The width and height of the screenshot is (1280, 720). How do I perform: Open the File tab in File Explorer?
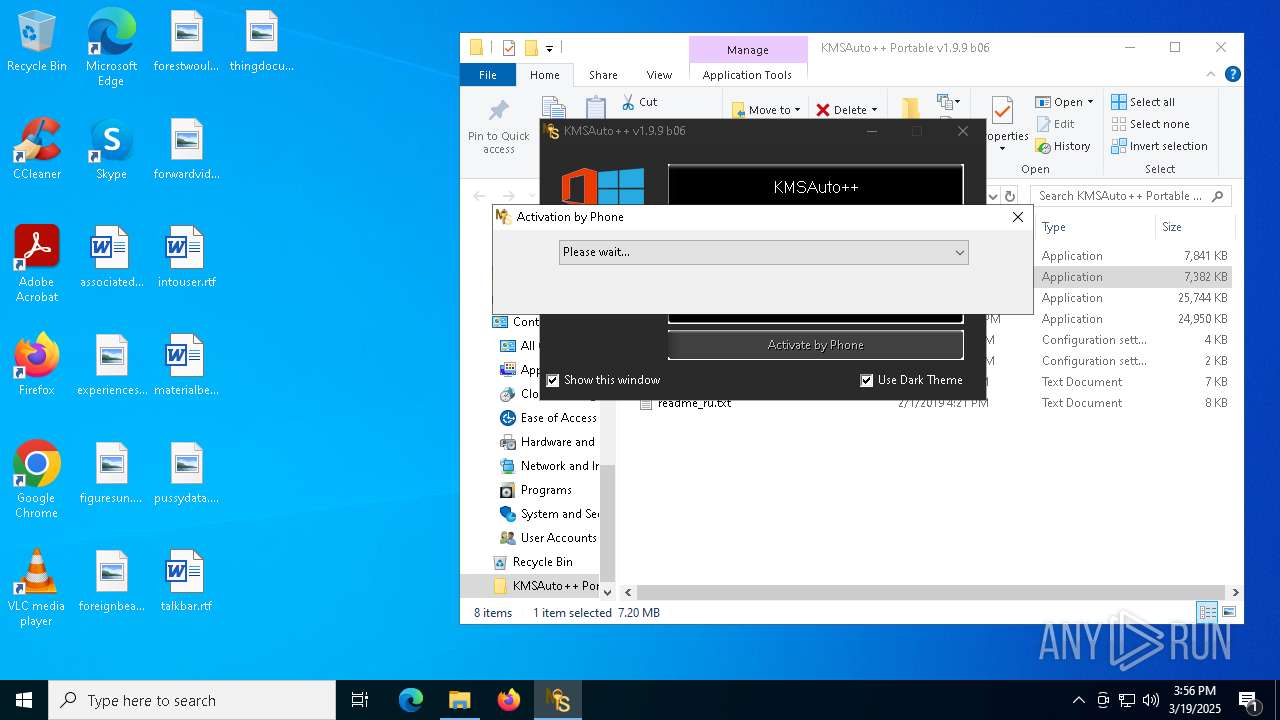(488, 75)
